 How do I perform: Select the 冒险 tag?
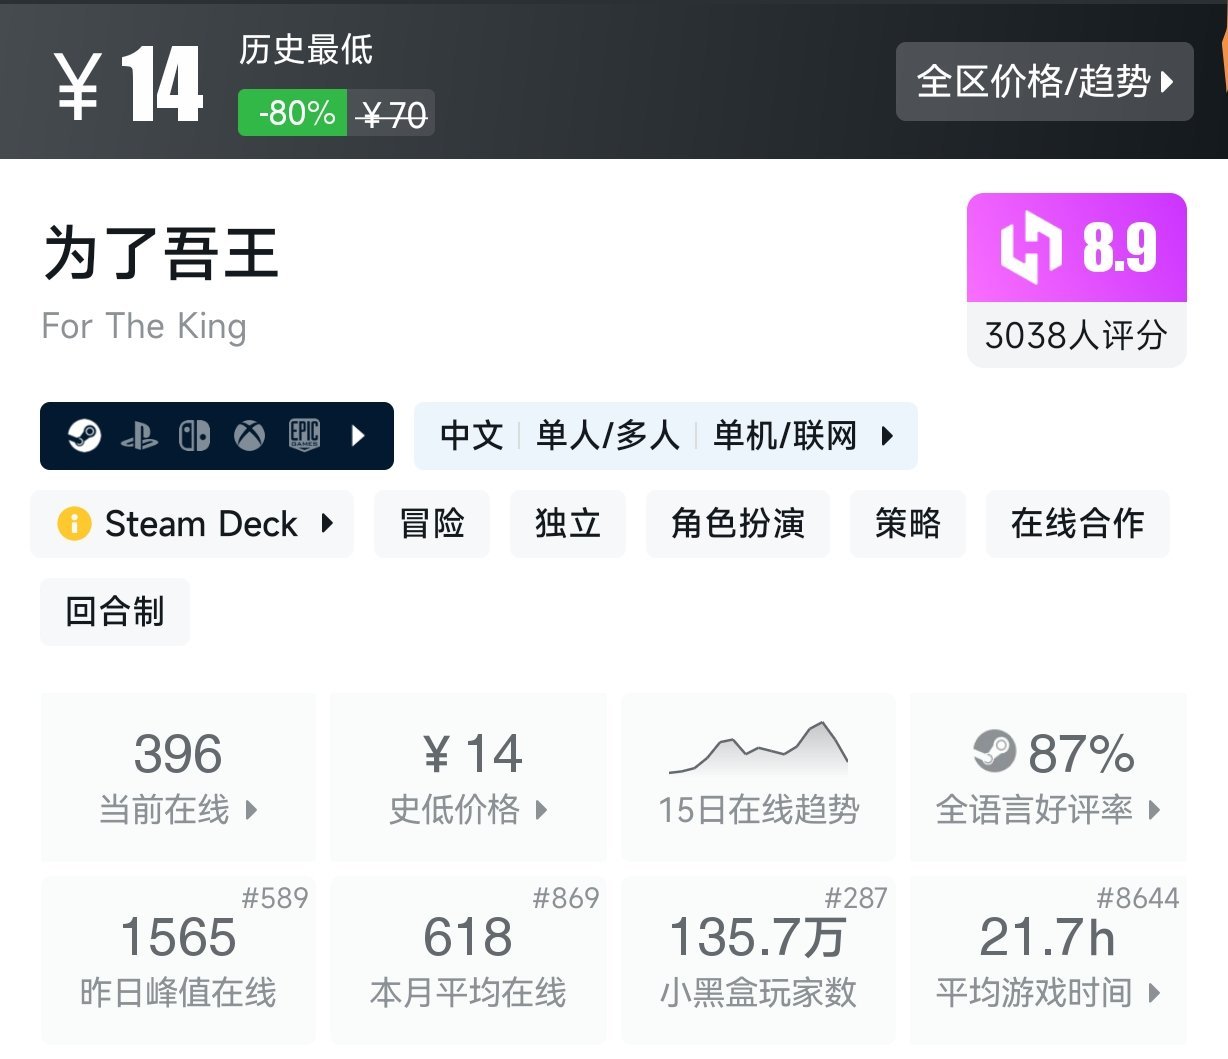[x=432, y=523]
